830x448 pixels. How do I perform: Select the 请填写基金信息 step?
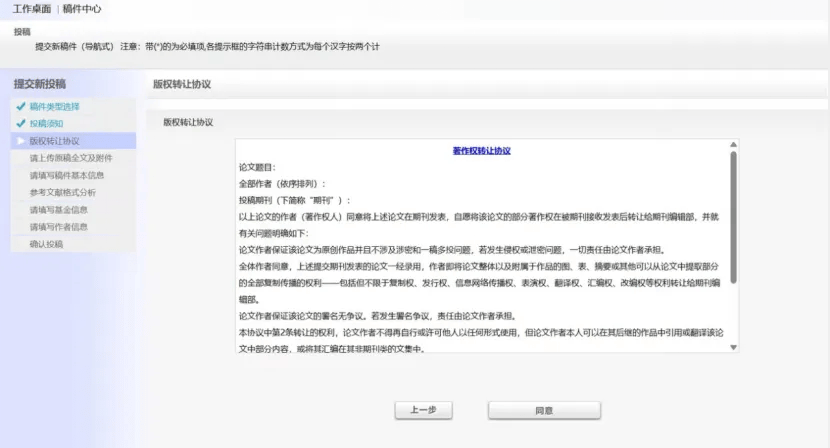pyautogui.click(x=58, y=210)
